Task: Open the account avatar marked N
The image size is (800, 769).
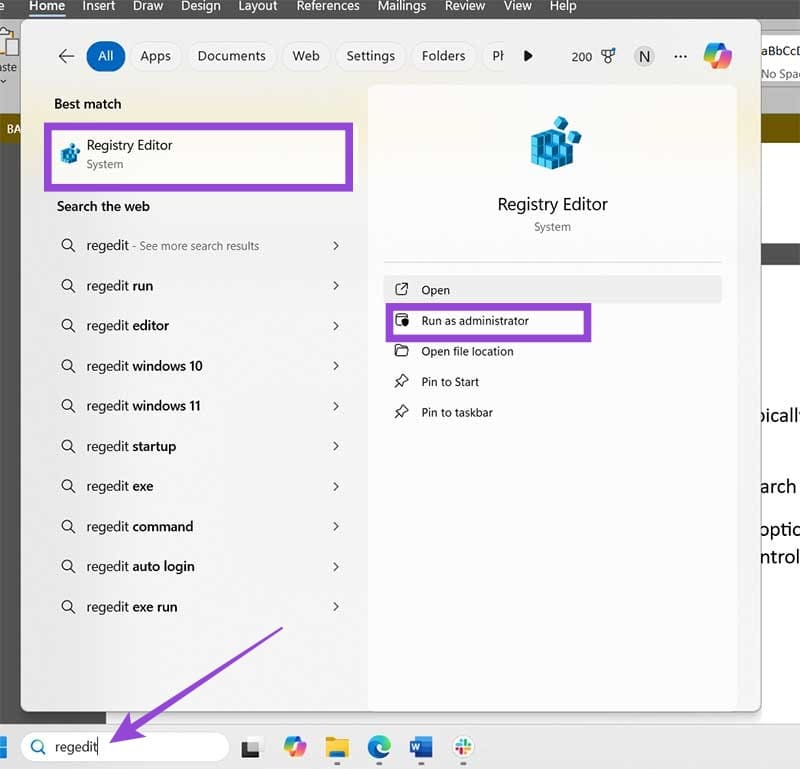Action: point(644,57)
